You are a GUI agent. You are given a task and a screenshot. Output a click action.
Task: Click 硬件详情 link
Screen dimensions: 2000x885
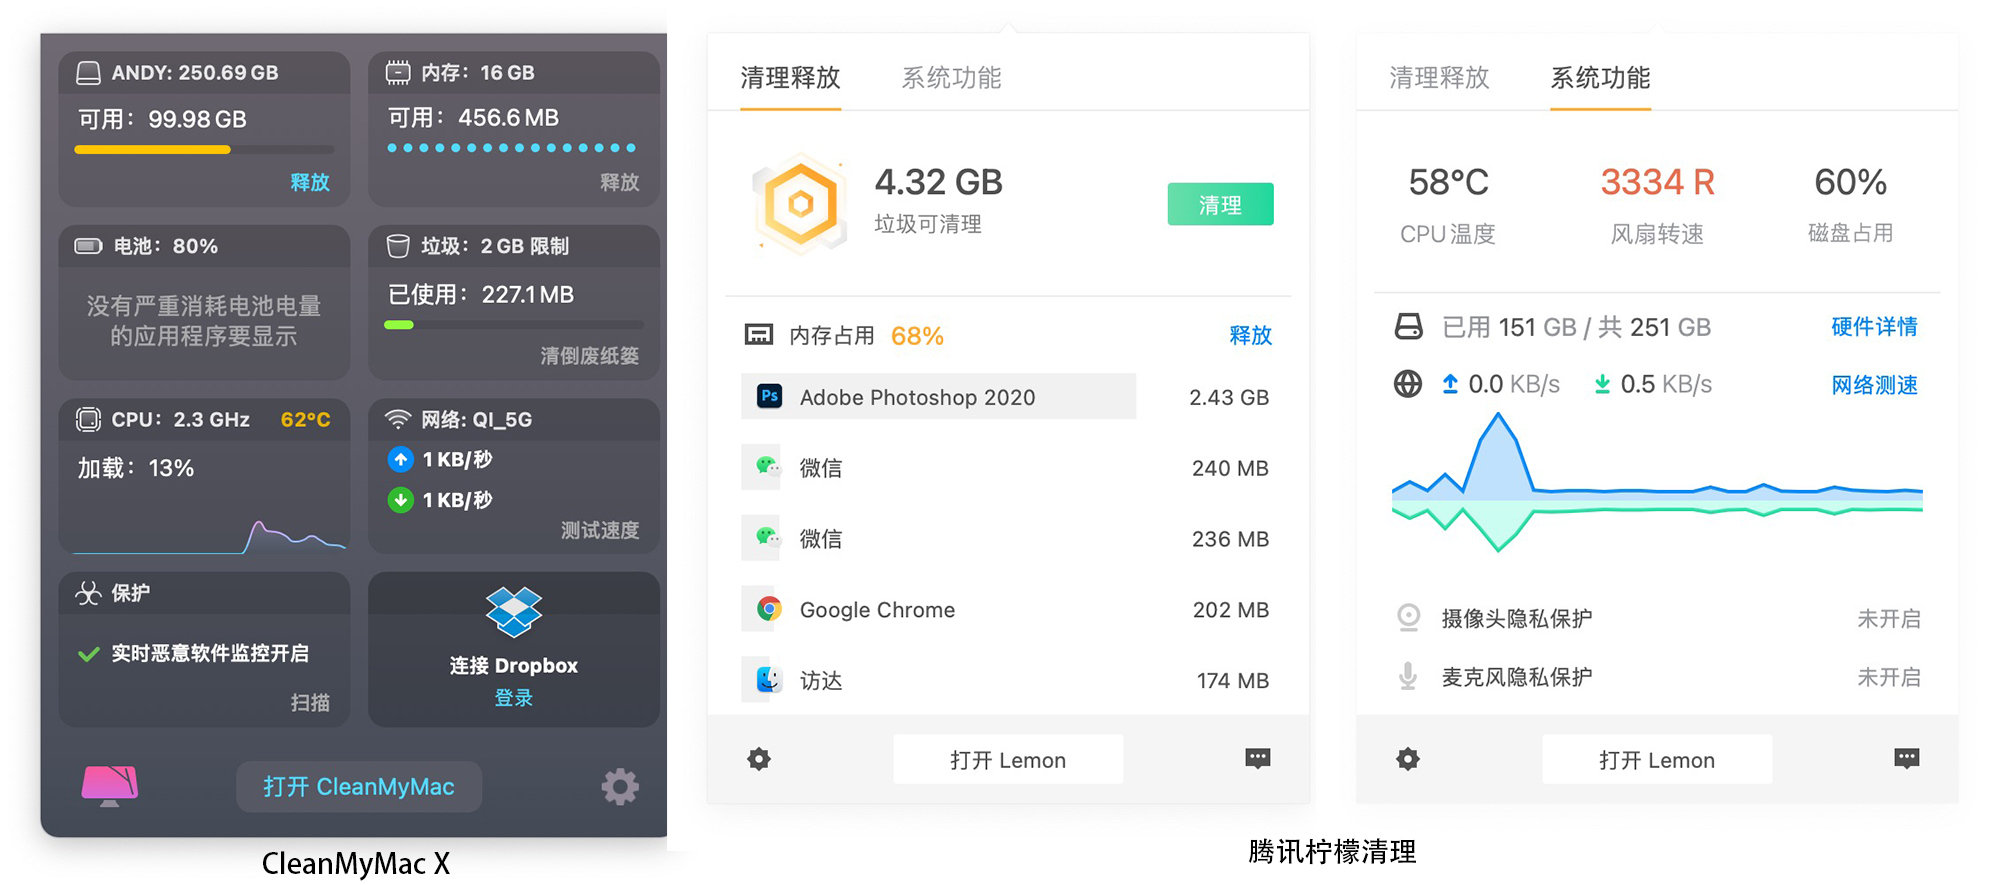tap(1874, 327)
